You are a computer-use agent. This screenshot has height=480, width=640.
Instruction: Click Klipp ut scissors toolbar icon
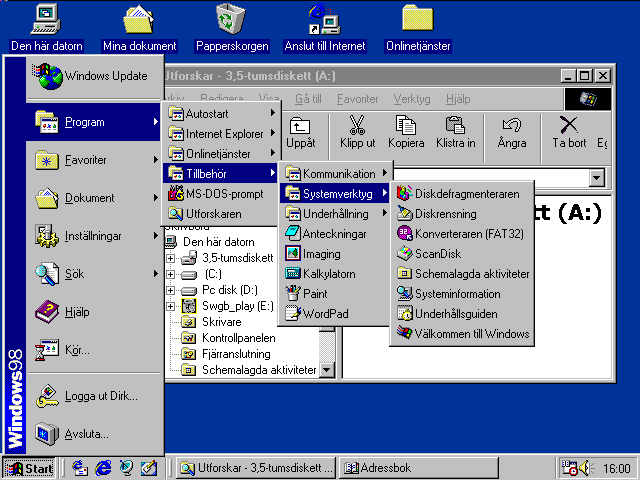click(357, 133)
